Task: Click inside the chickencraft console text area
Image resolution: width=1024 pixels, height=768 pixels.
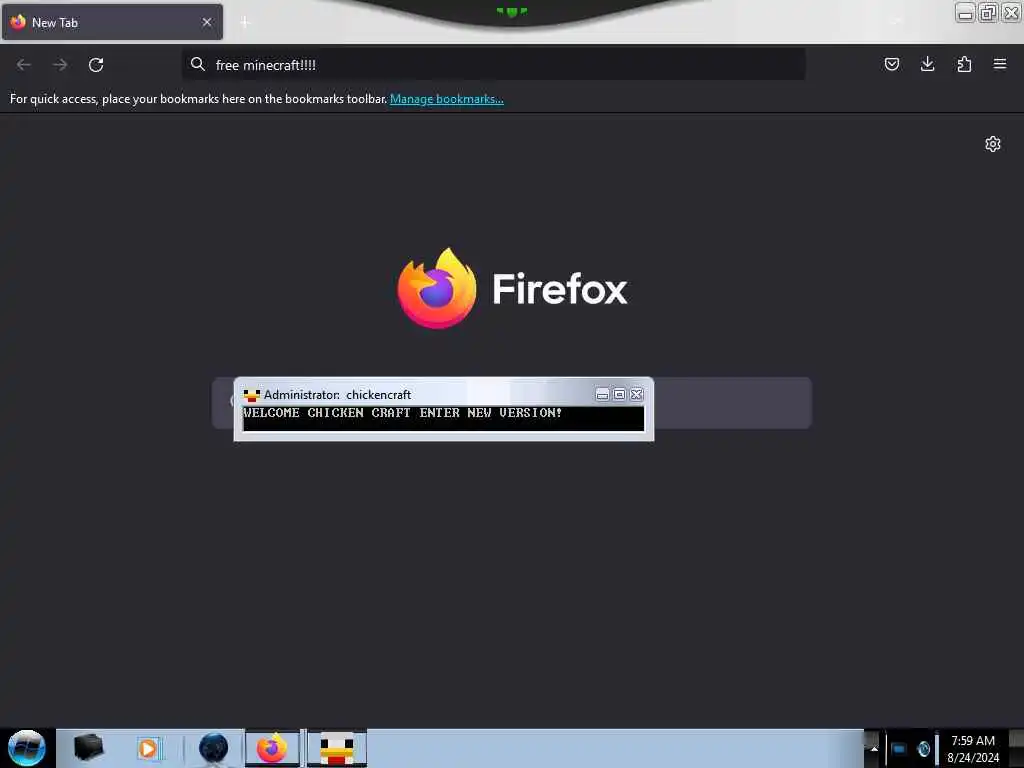Action: [x=443, y=419]
